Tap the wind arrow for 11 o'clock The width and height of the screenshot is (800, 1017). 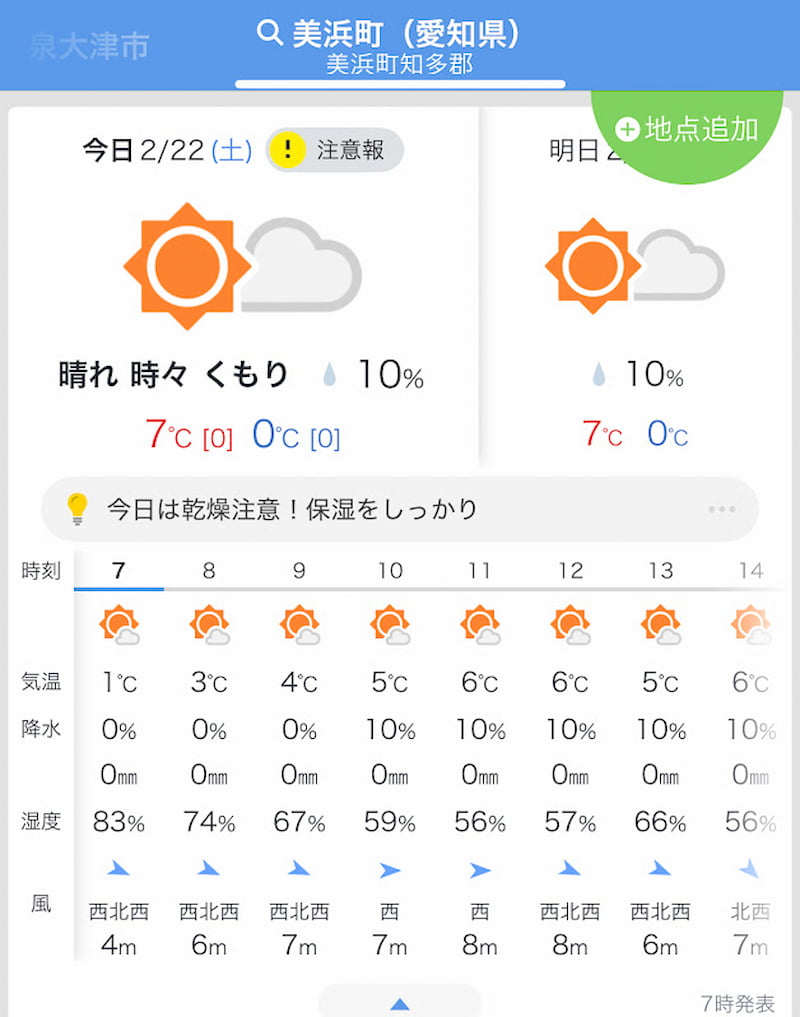tap(480, 870)
